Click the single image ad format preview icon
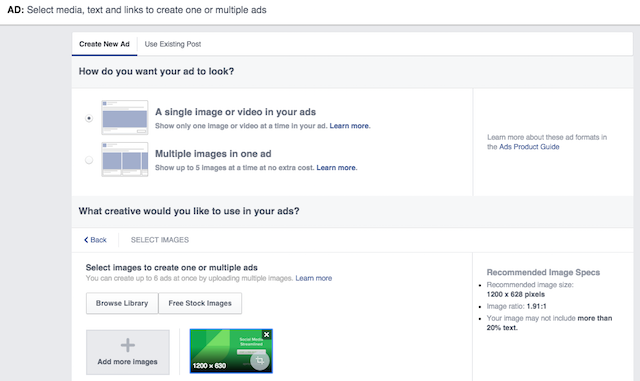The width and height of the screenshot is (640, 381). point(125,118)
